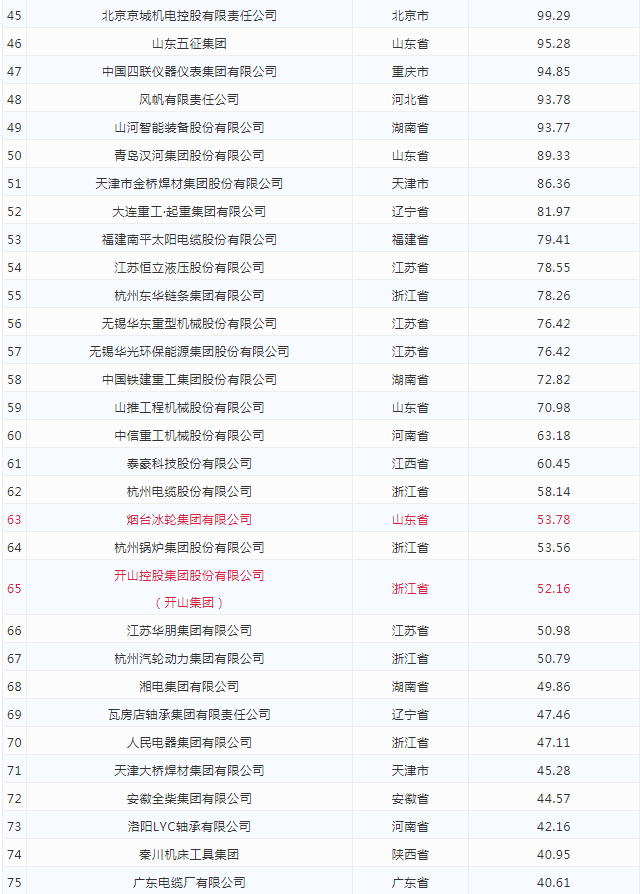Screen dimensions: 640x894
Task: Click 安徽省 region cell
Action: [410, 797]
